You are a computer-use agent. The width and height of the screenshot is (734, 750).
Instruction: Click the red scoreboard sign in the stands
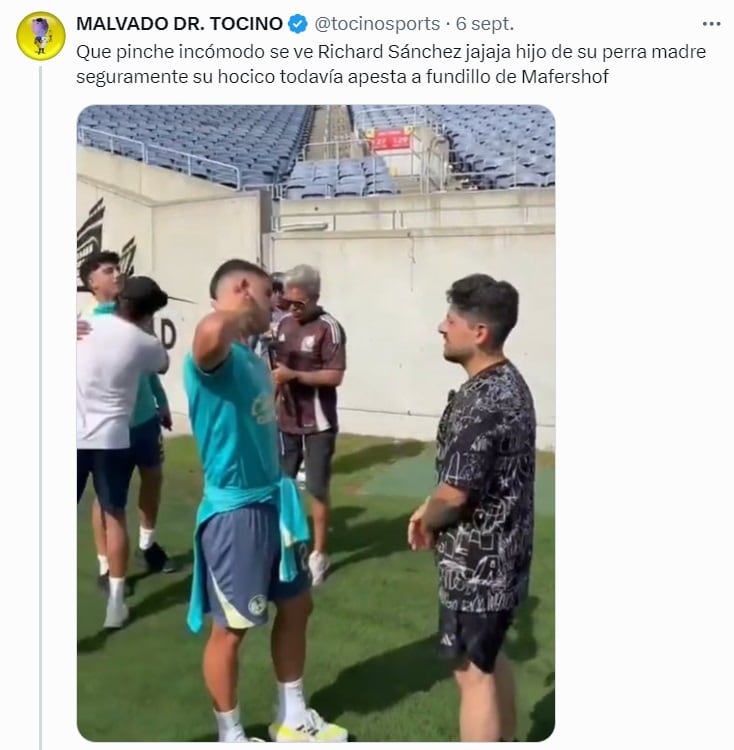[x=391, y=141]
